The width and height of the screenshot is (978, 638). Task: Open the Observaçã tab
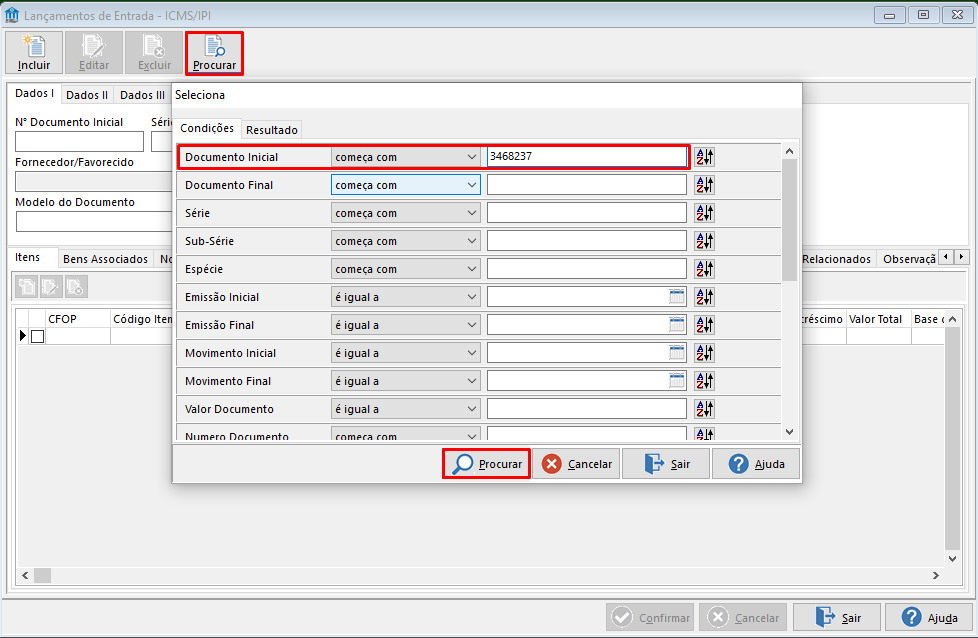pos(908,259)
